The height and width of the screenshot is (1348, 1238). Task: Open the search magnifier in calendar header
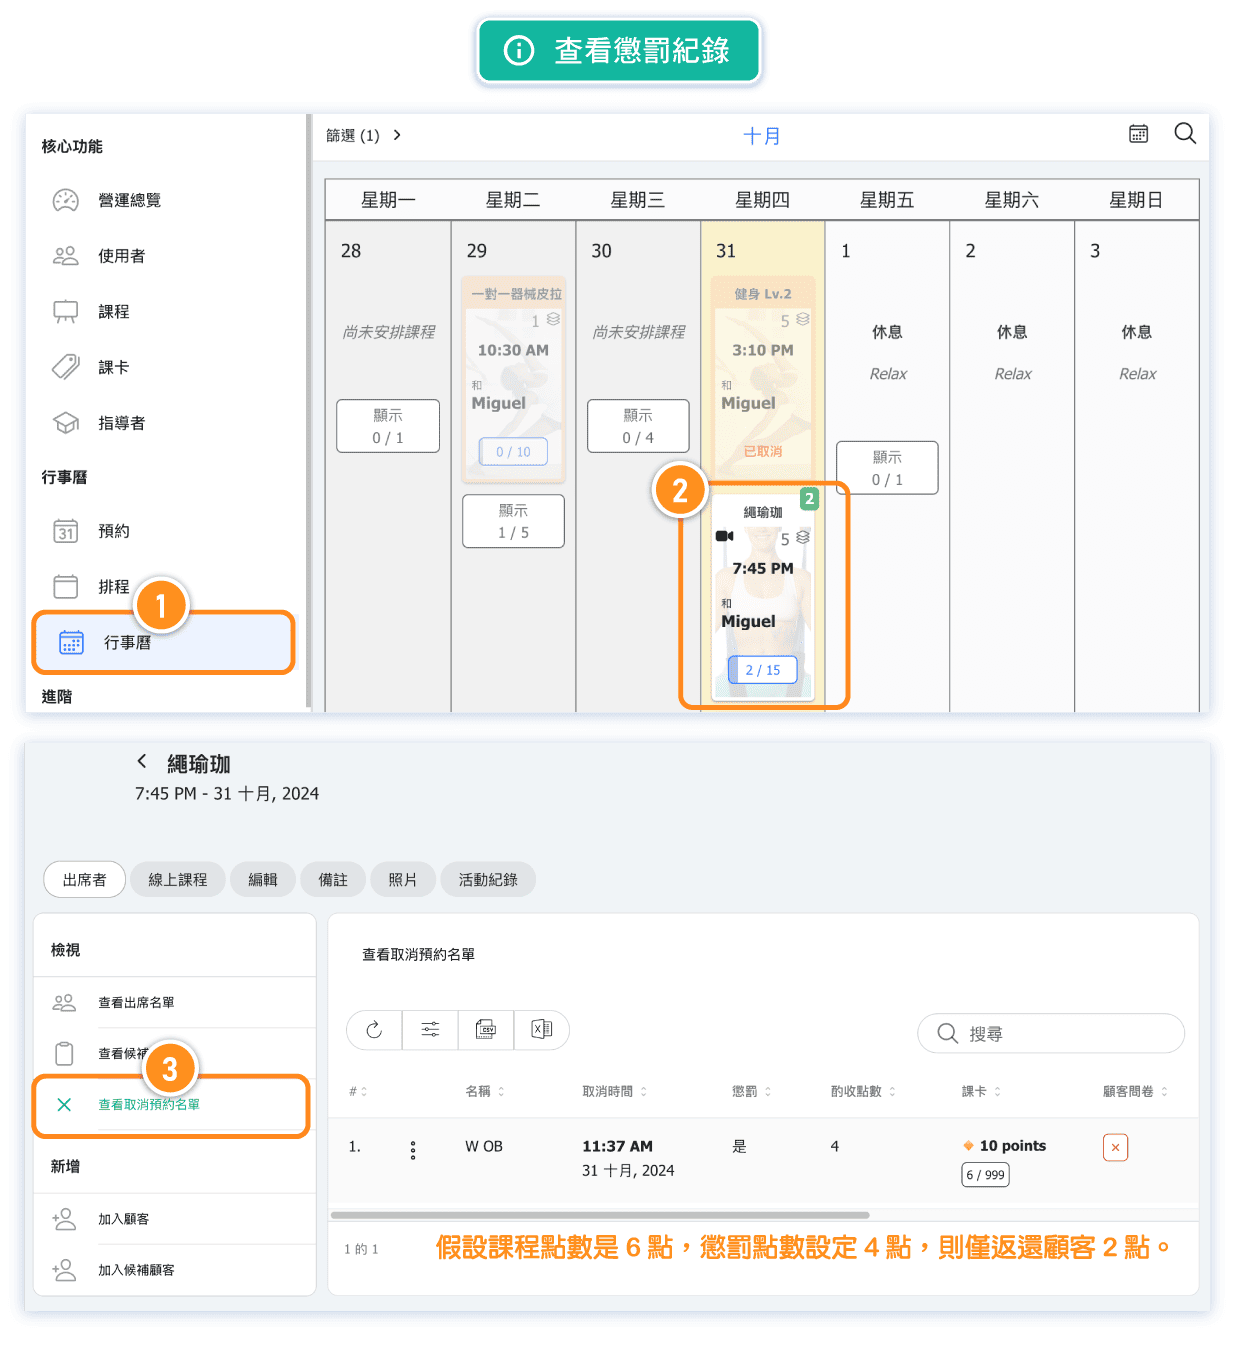tap(1185, 134)
